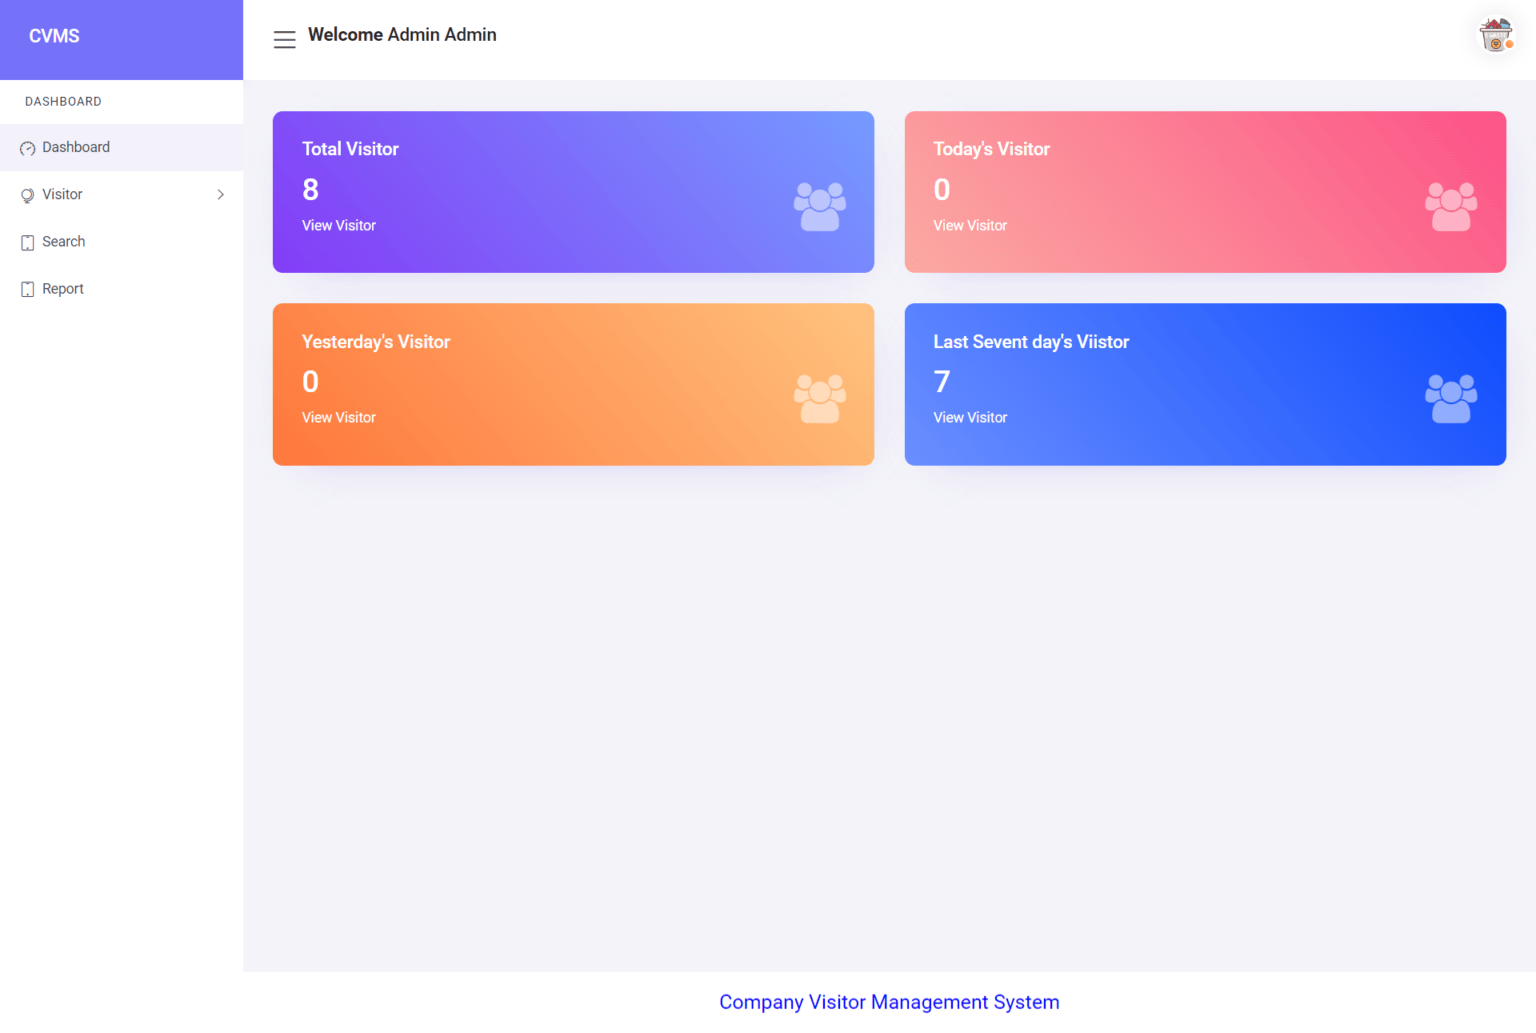The width and height of the screenshot is (1536, 1033).
Task: Click the notification dot on the avatar
Action: (1511, 45)
